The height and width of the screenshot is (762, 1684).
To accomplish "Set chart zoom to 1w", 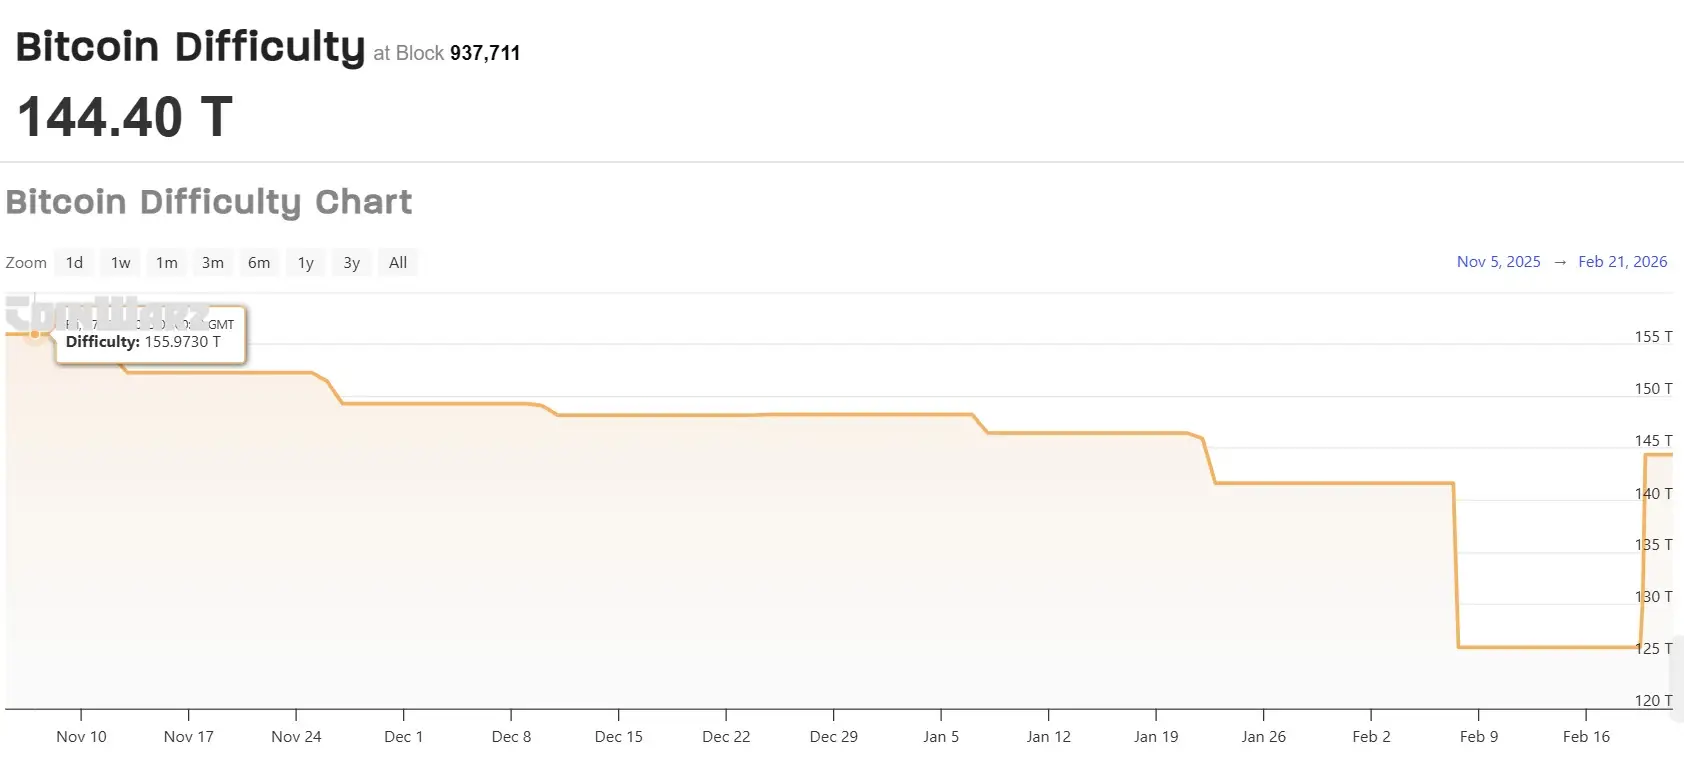I will [121, 263].
